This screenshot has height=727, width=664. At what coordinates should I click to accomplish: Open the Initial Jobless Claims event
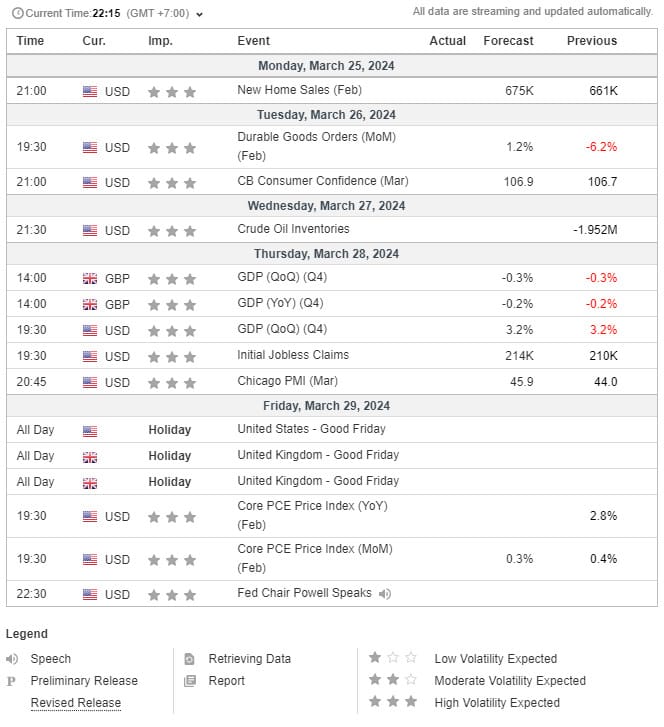coord(293,355)
